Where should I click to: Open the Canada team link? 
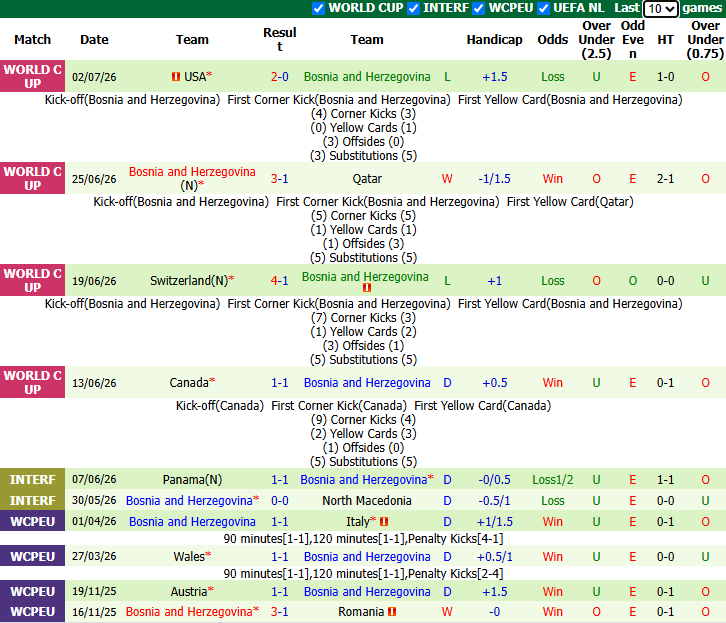coord(189,383)
